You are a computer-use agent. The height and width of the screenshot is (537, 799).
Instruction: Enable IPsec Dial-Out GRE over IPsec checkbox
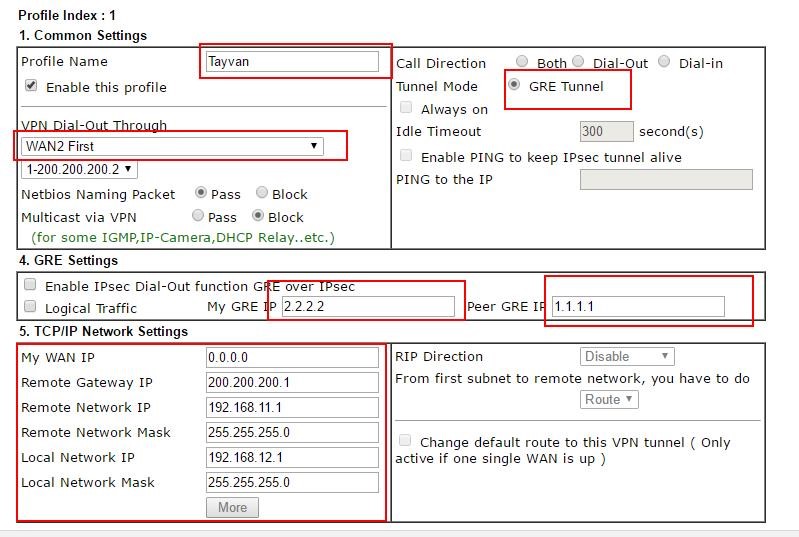coord(30,286)
